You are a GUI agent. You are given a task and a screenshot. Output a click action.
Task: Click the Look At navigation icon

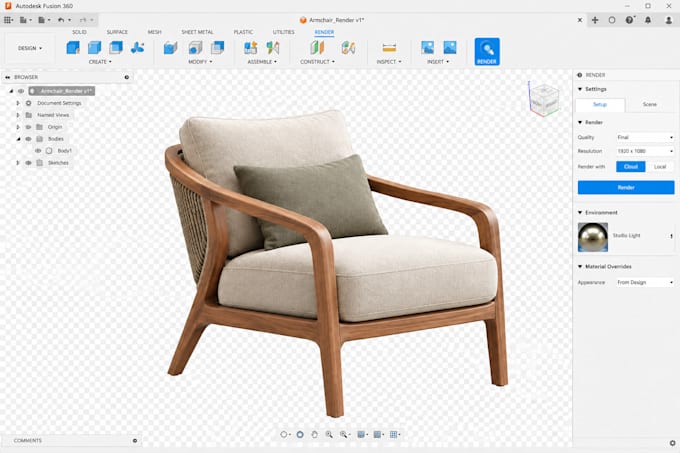click(x=300, y=434)
